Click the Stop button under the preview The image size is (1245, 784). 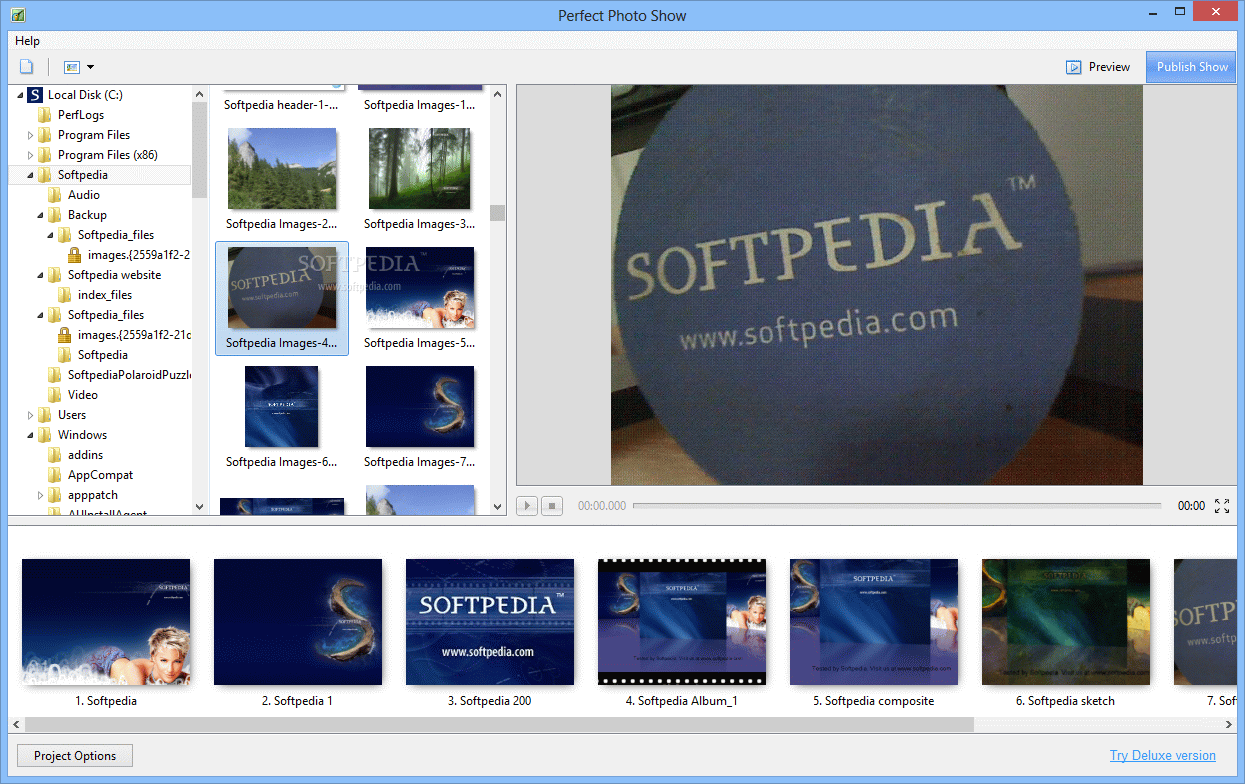coord(552,506)
